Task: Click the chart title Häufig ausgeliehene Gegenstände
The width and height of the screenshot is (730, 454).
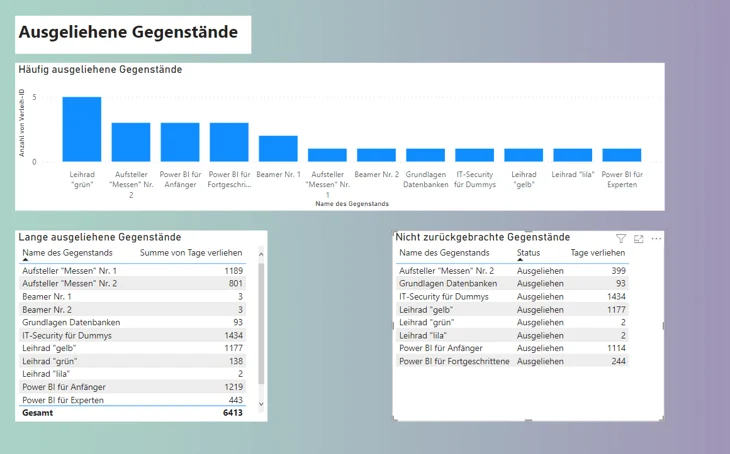Action: click(100, 69)
